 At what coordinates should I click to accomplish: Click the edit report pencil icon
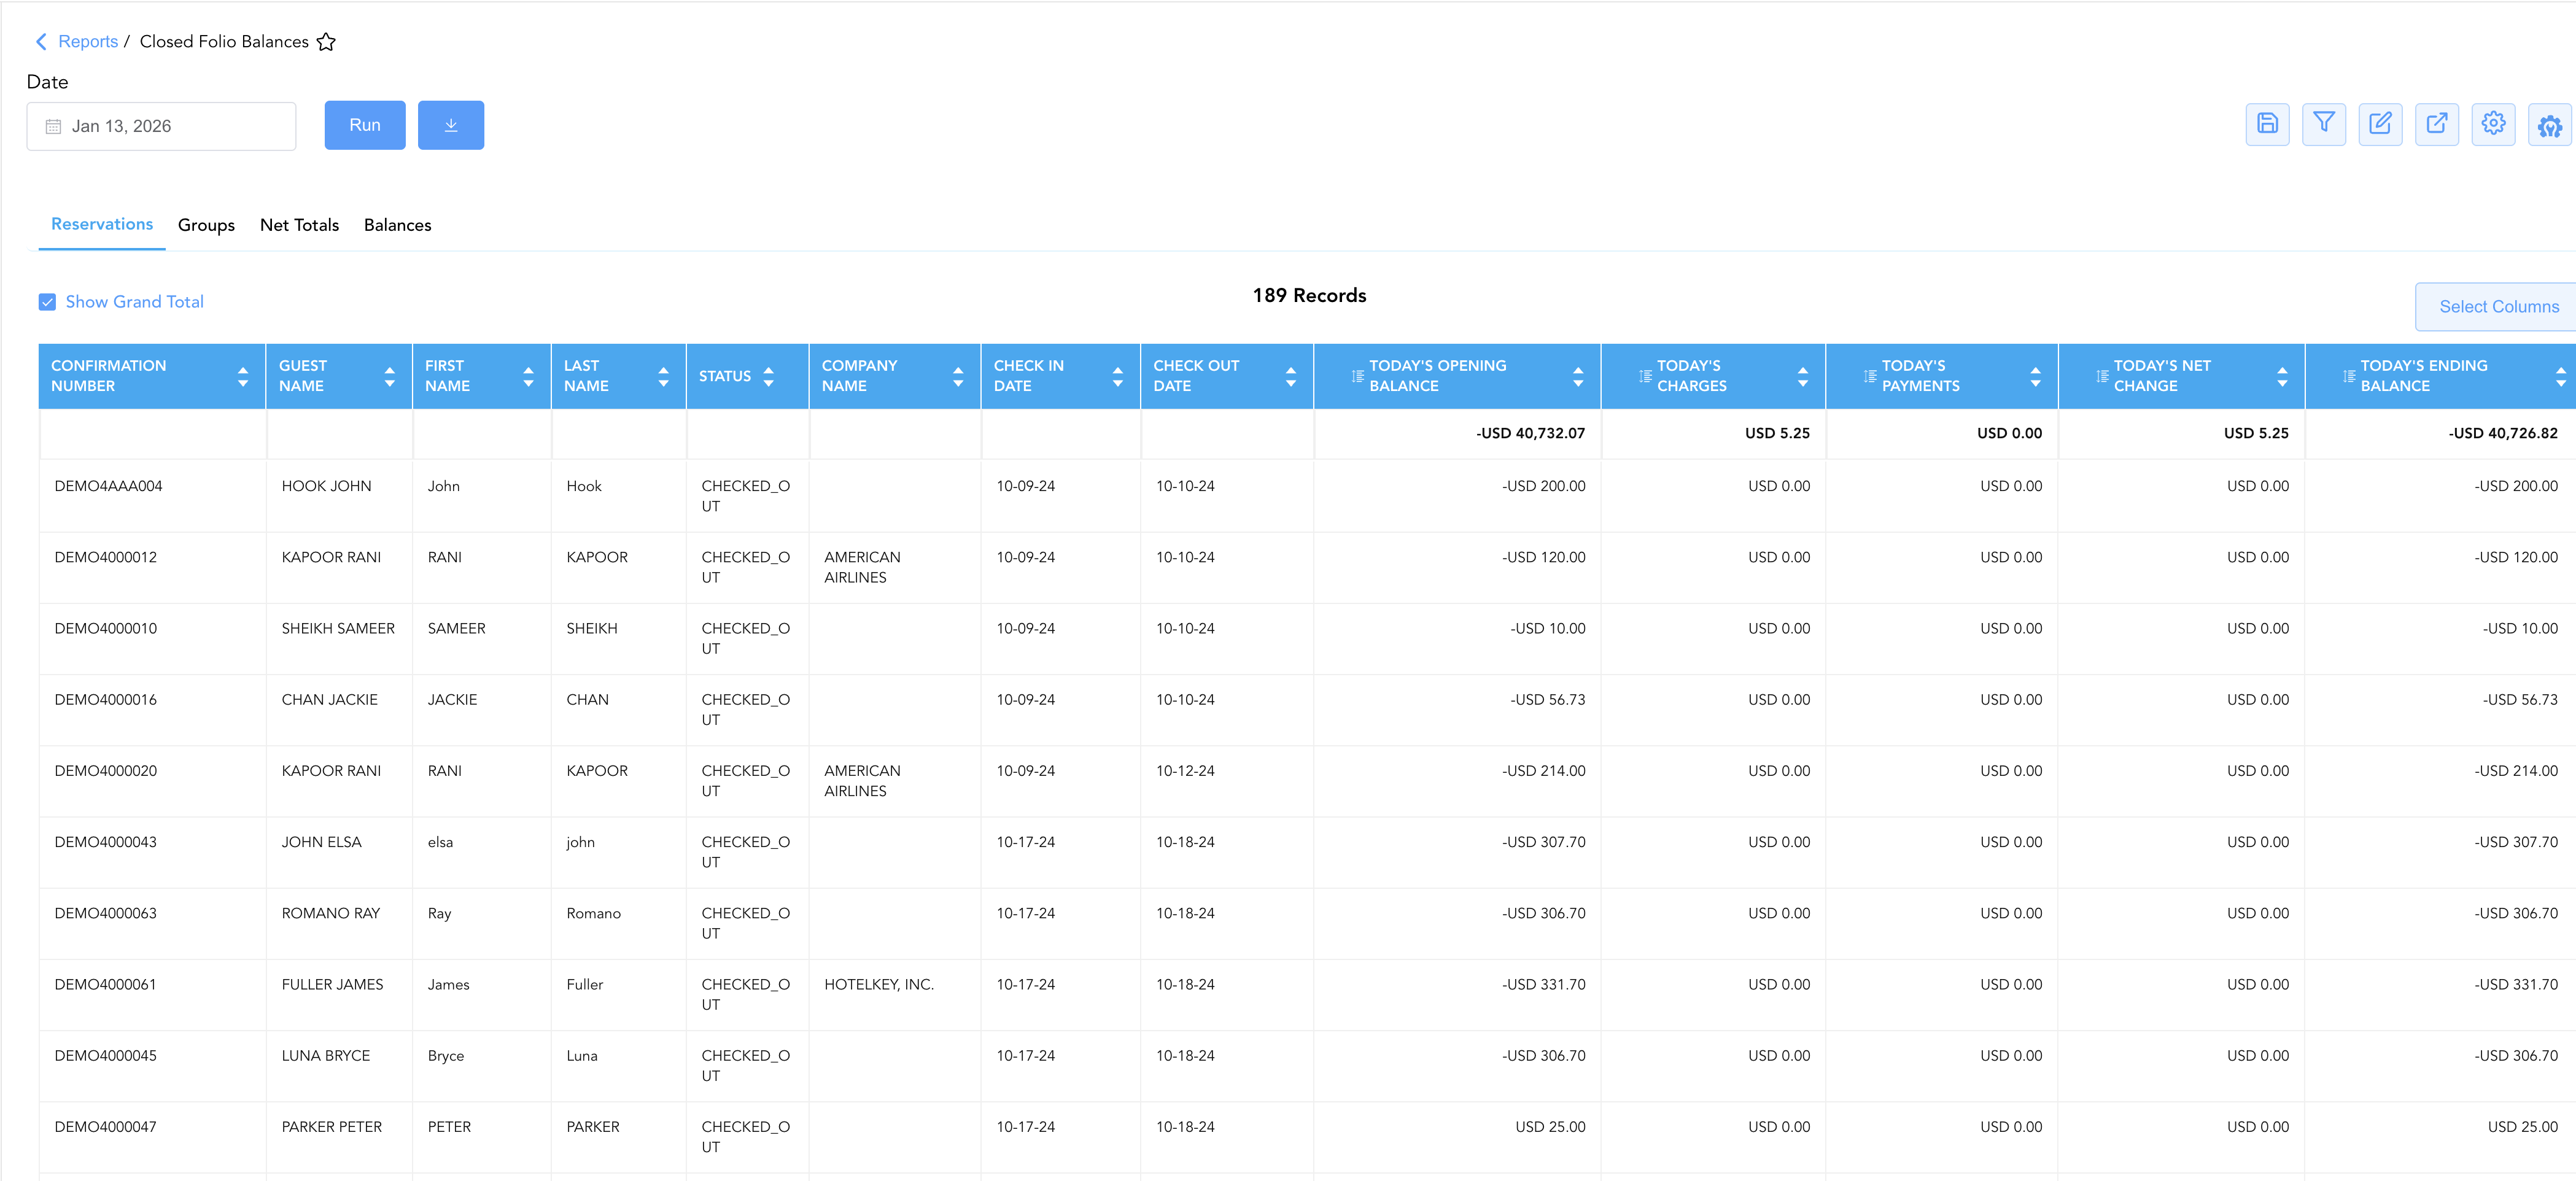[2380, 124]
